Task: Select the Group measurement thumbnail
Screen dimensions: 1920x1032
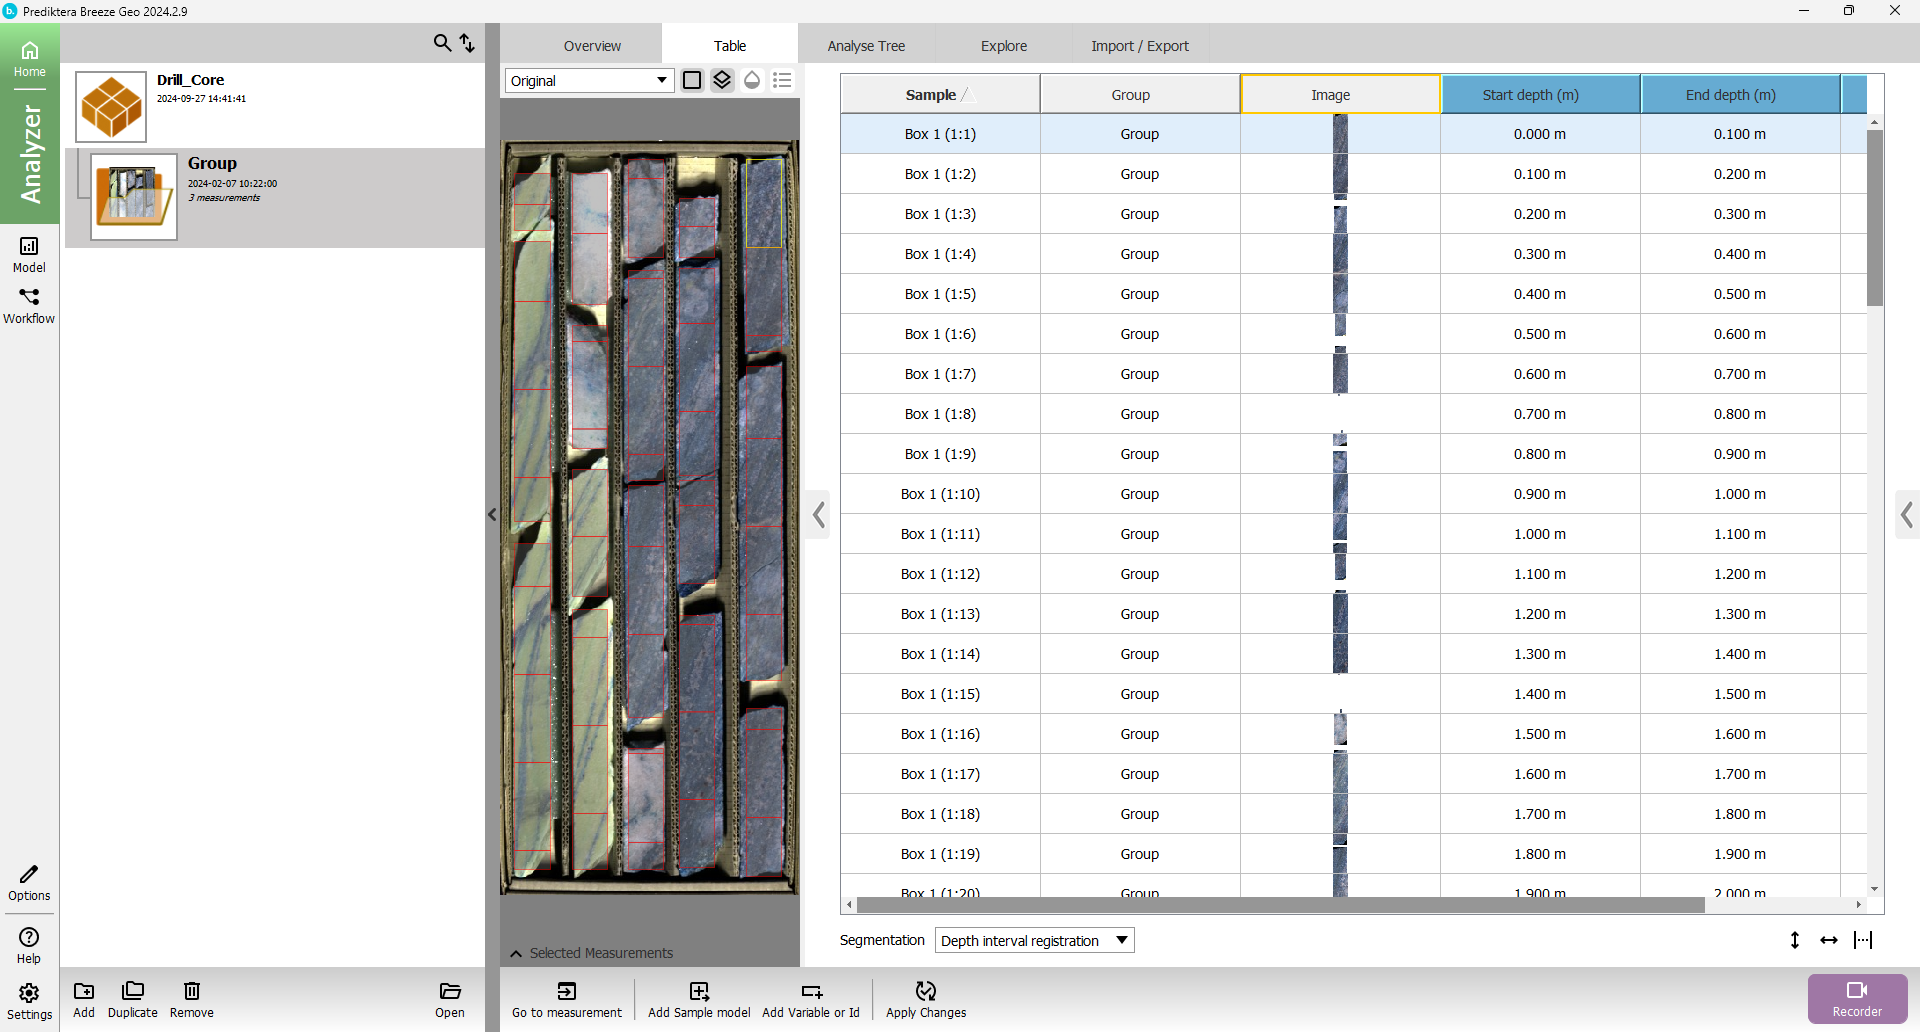Action: coord(134,196)
